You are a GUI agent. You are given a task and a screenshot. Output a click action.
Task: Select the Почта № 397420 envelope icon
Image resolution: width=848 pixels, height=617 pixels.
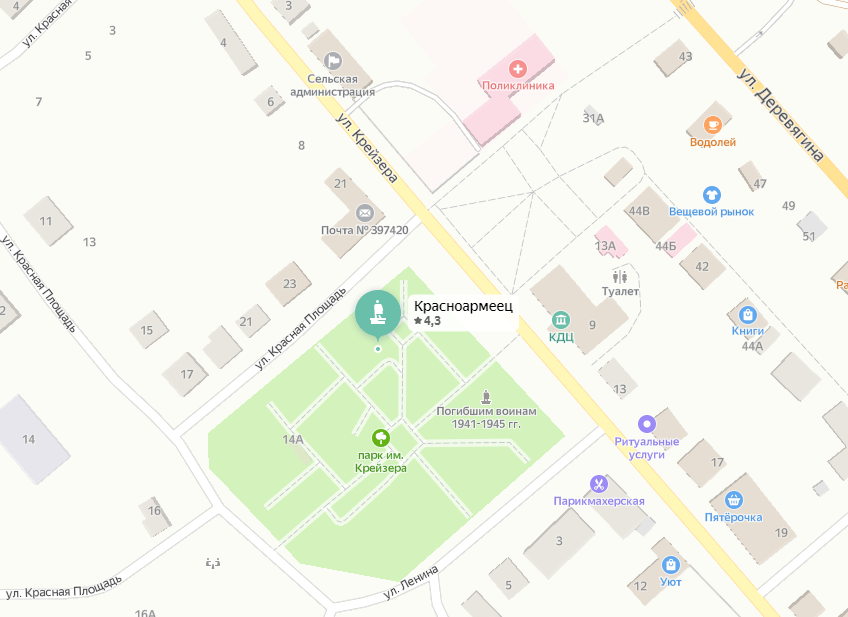[365, 213]
